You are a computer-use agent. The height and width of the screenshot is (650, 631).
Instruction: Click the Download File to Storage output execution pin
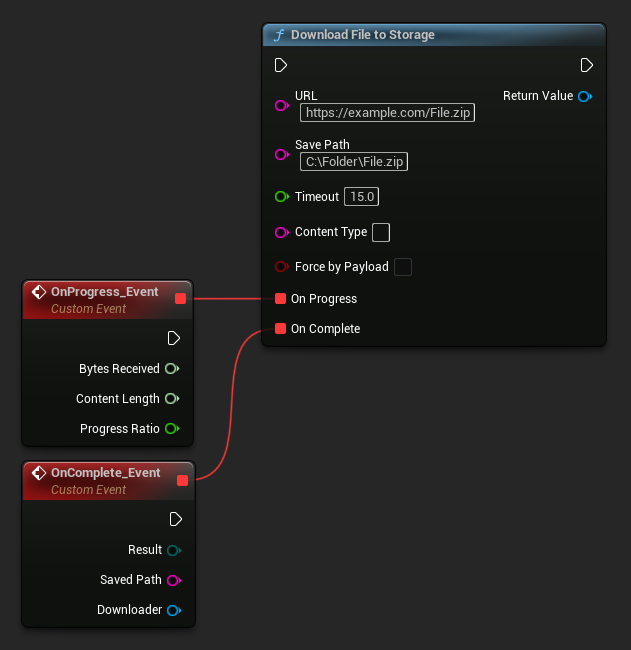587,65
